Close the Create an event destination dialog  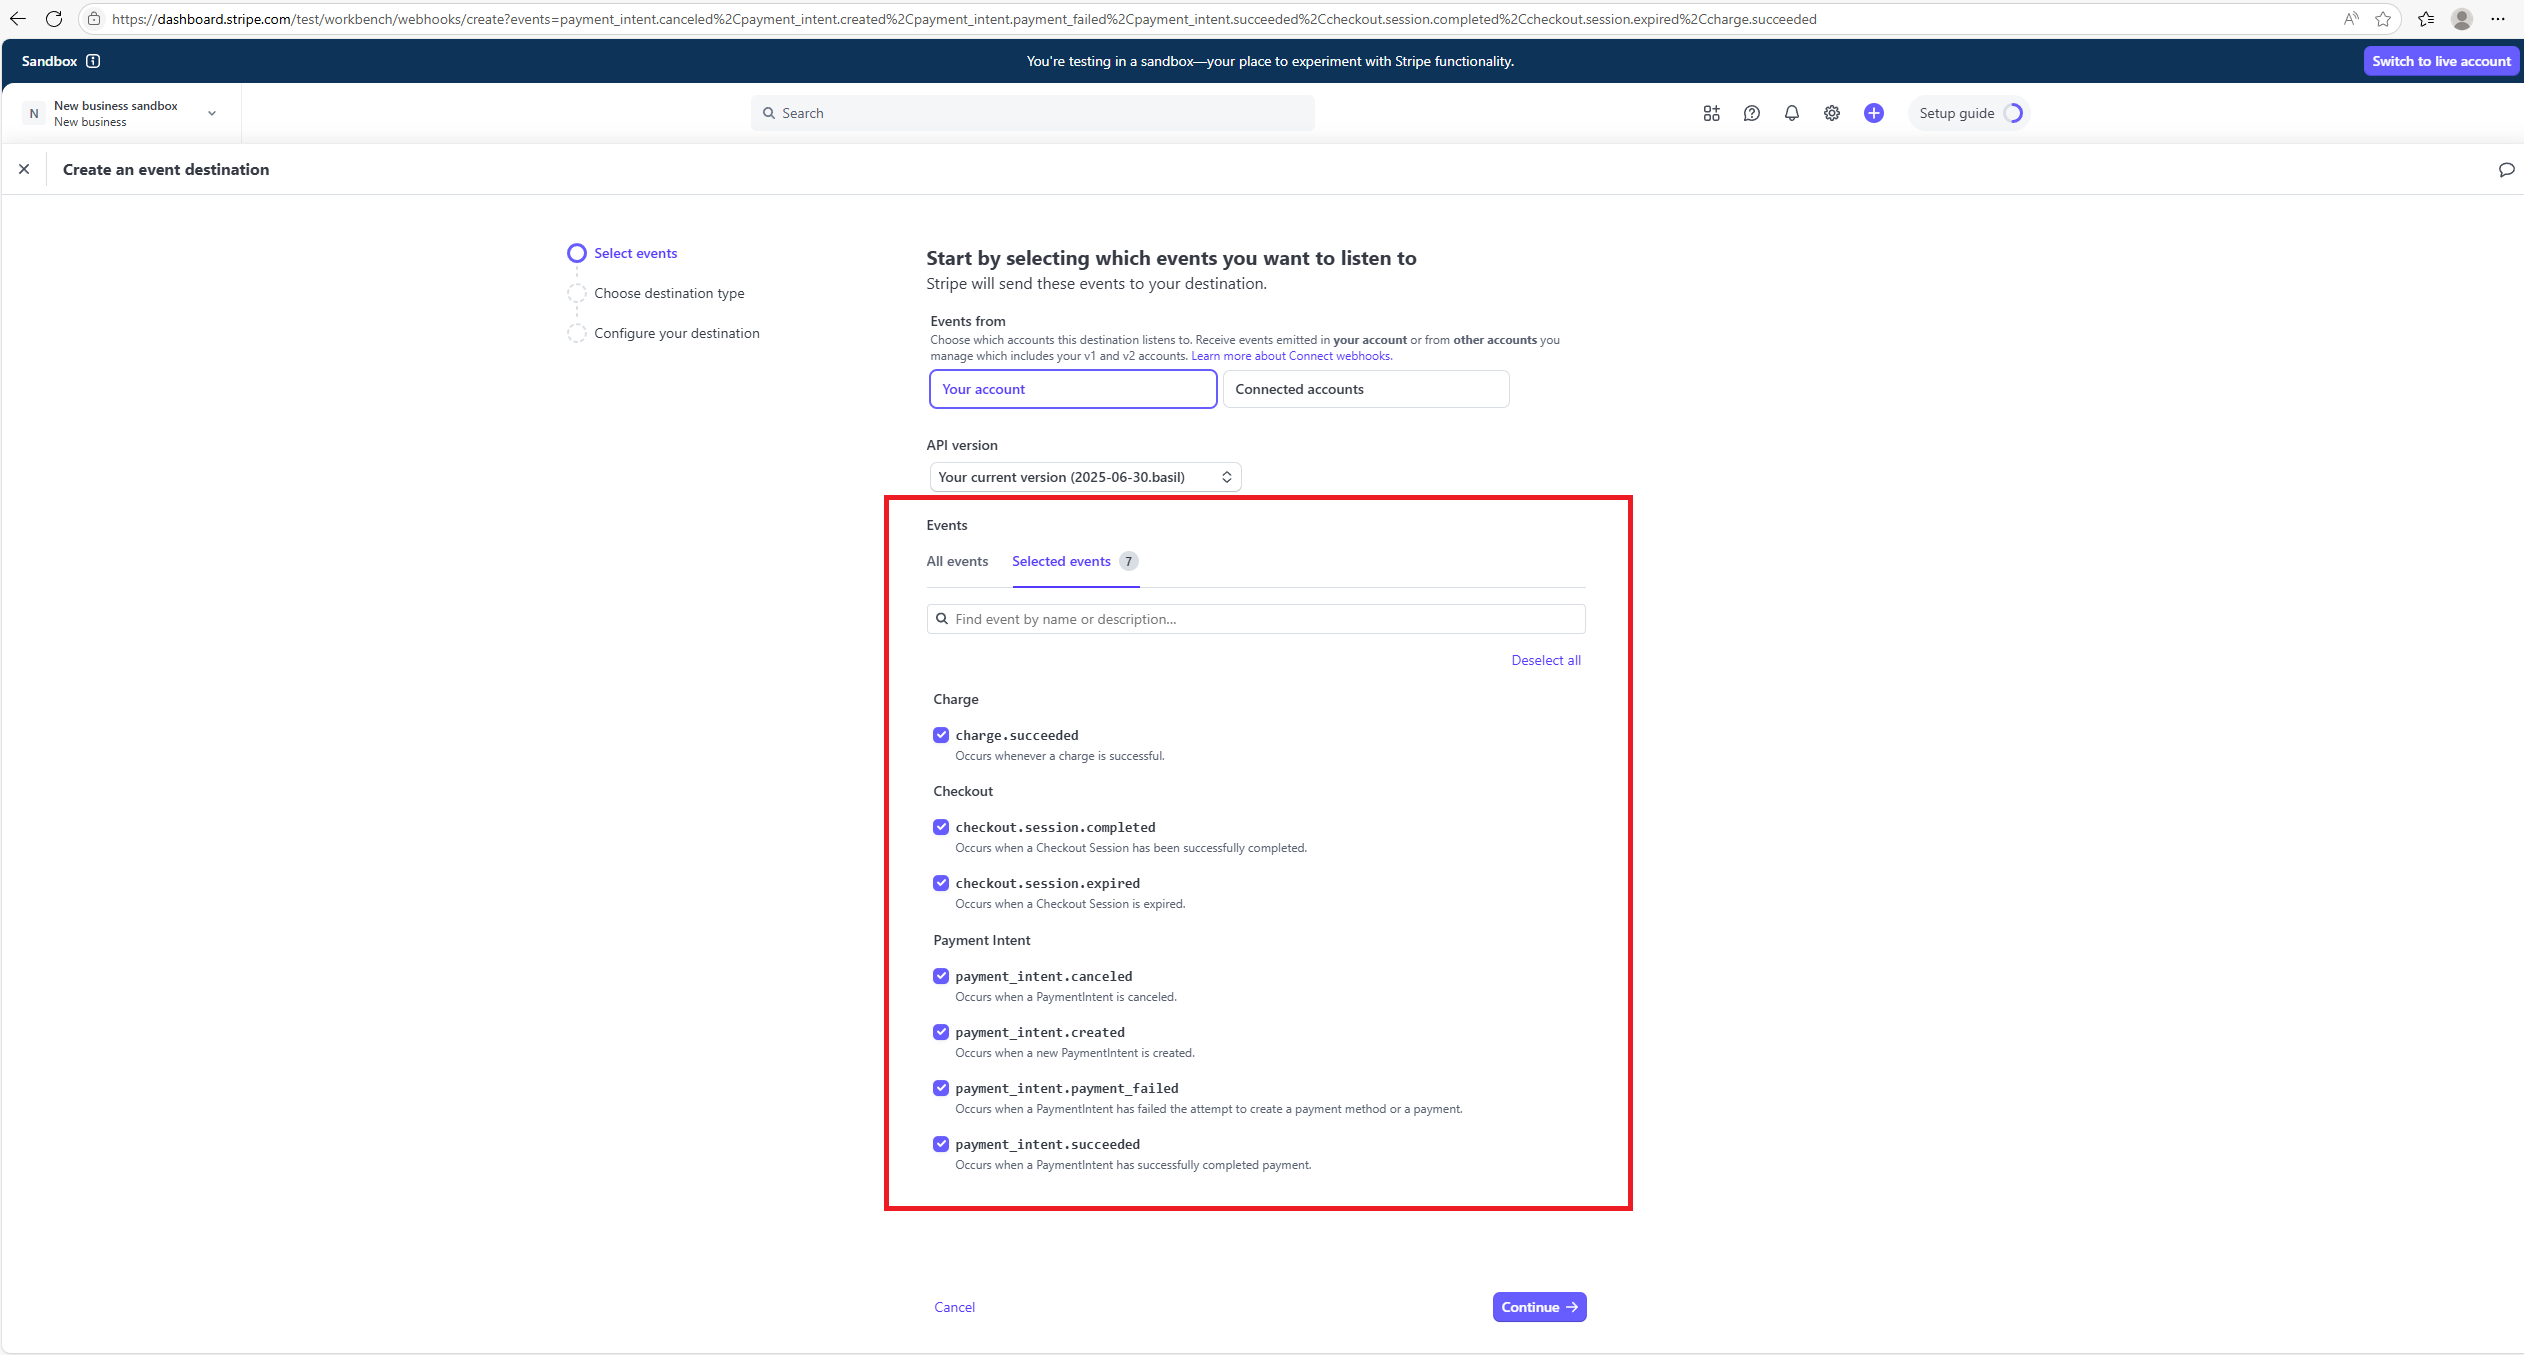(24, 169)
